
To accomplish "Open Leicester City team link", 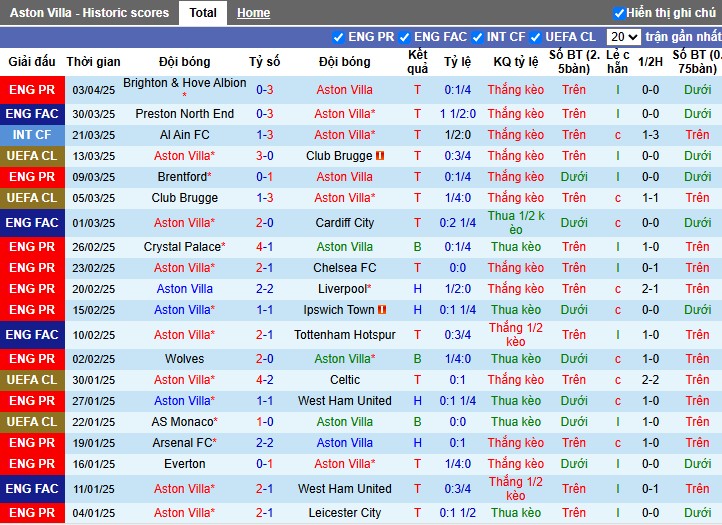I will pos(345,513).
